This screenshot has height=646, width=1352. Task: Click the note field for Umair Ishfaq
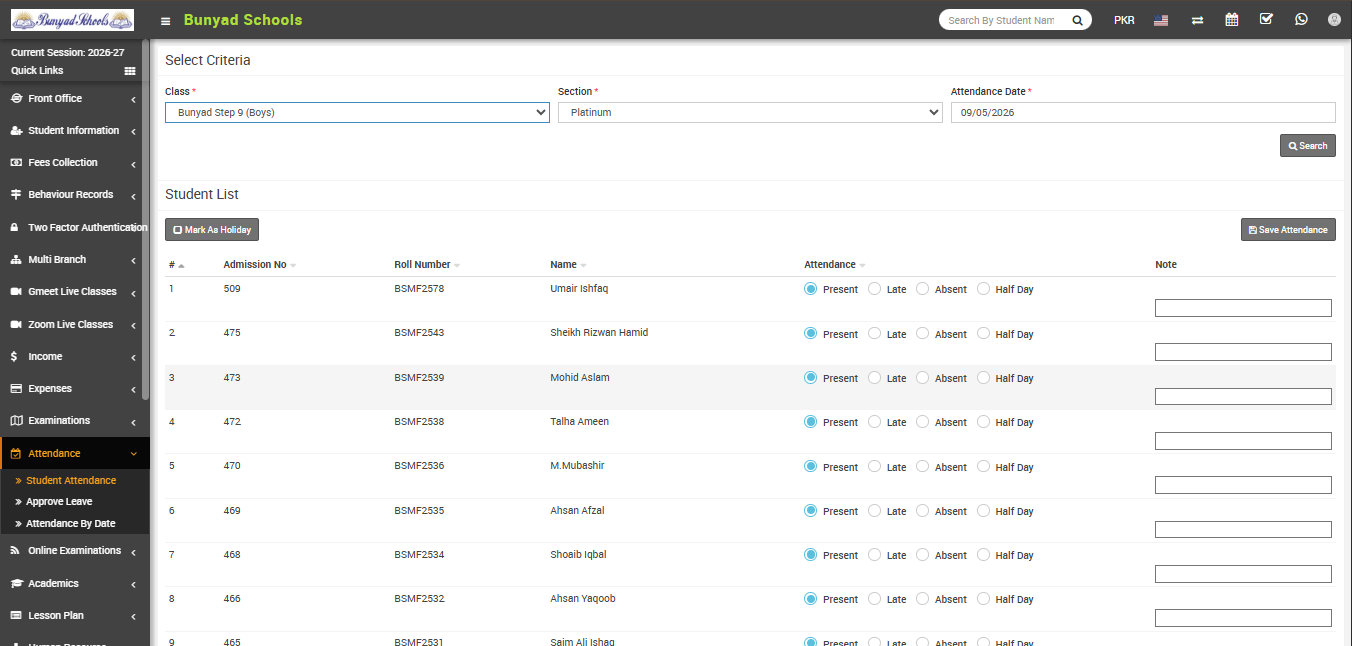1243,308
